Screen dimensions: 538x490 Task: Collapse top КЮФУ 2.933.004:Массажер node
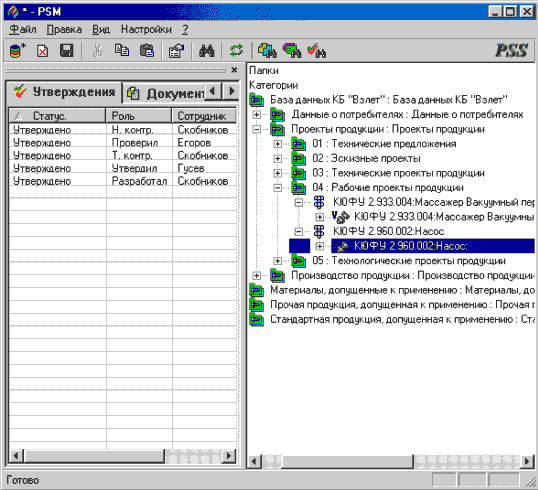click(299, 202)
